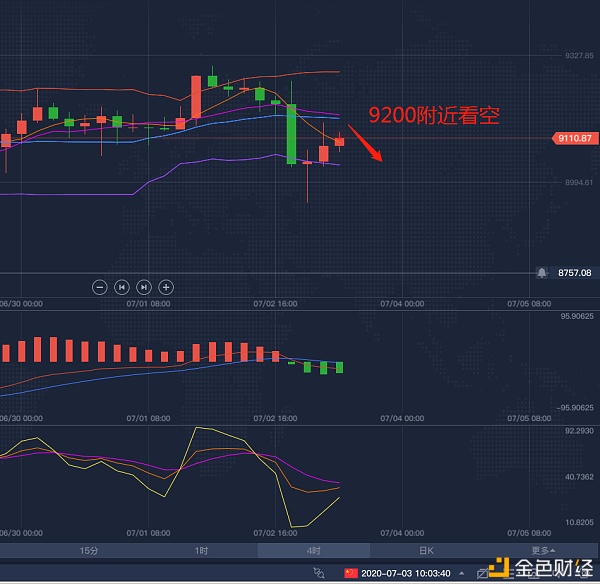Expand the 更多 timeframe dropdown
600x584 pixels.
tap(541, 551)
